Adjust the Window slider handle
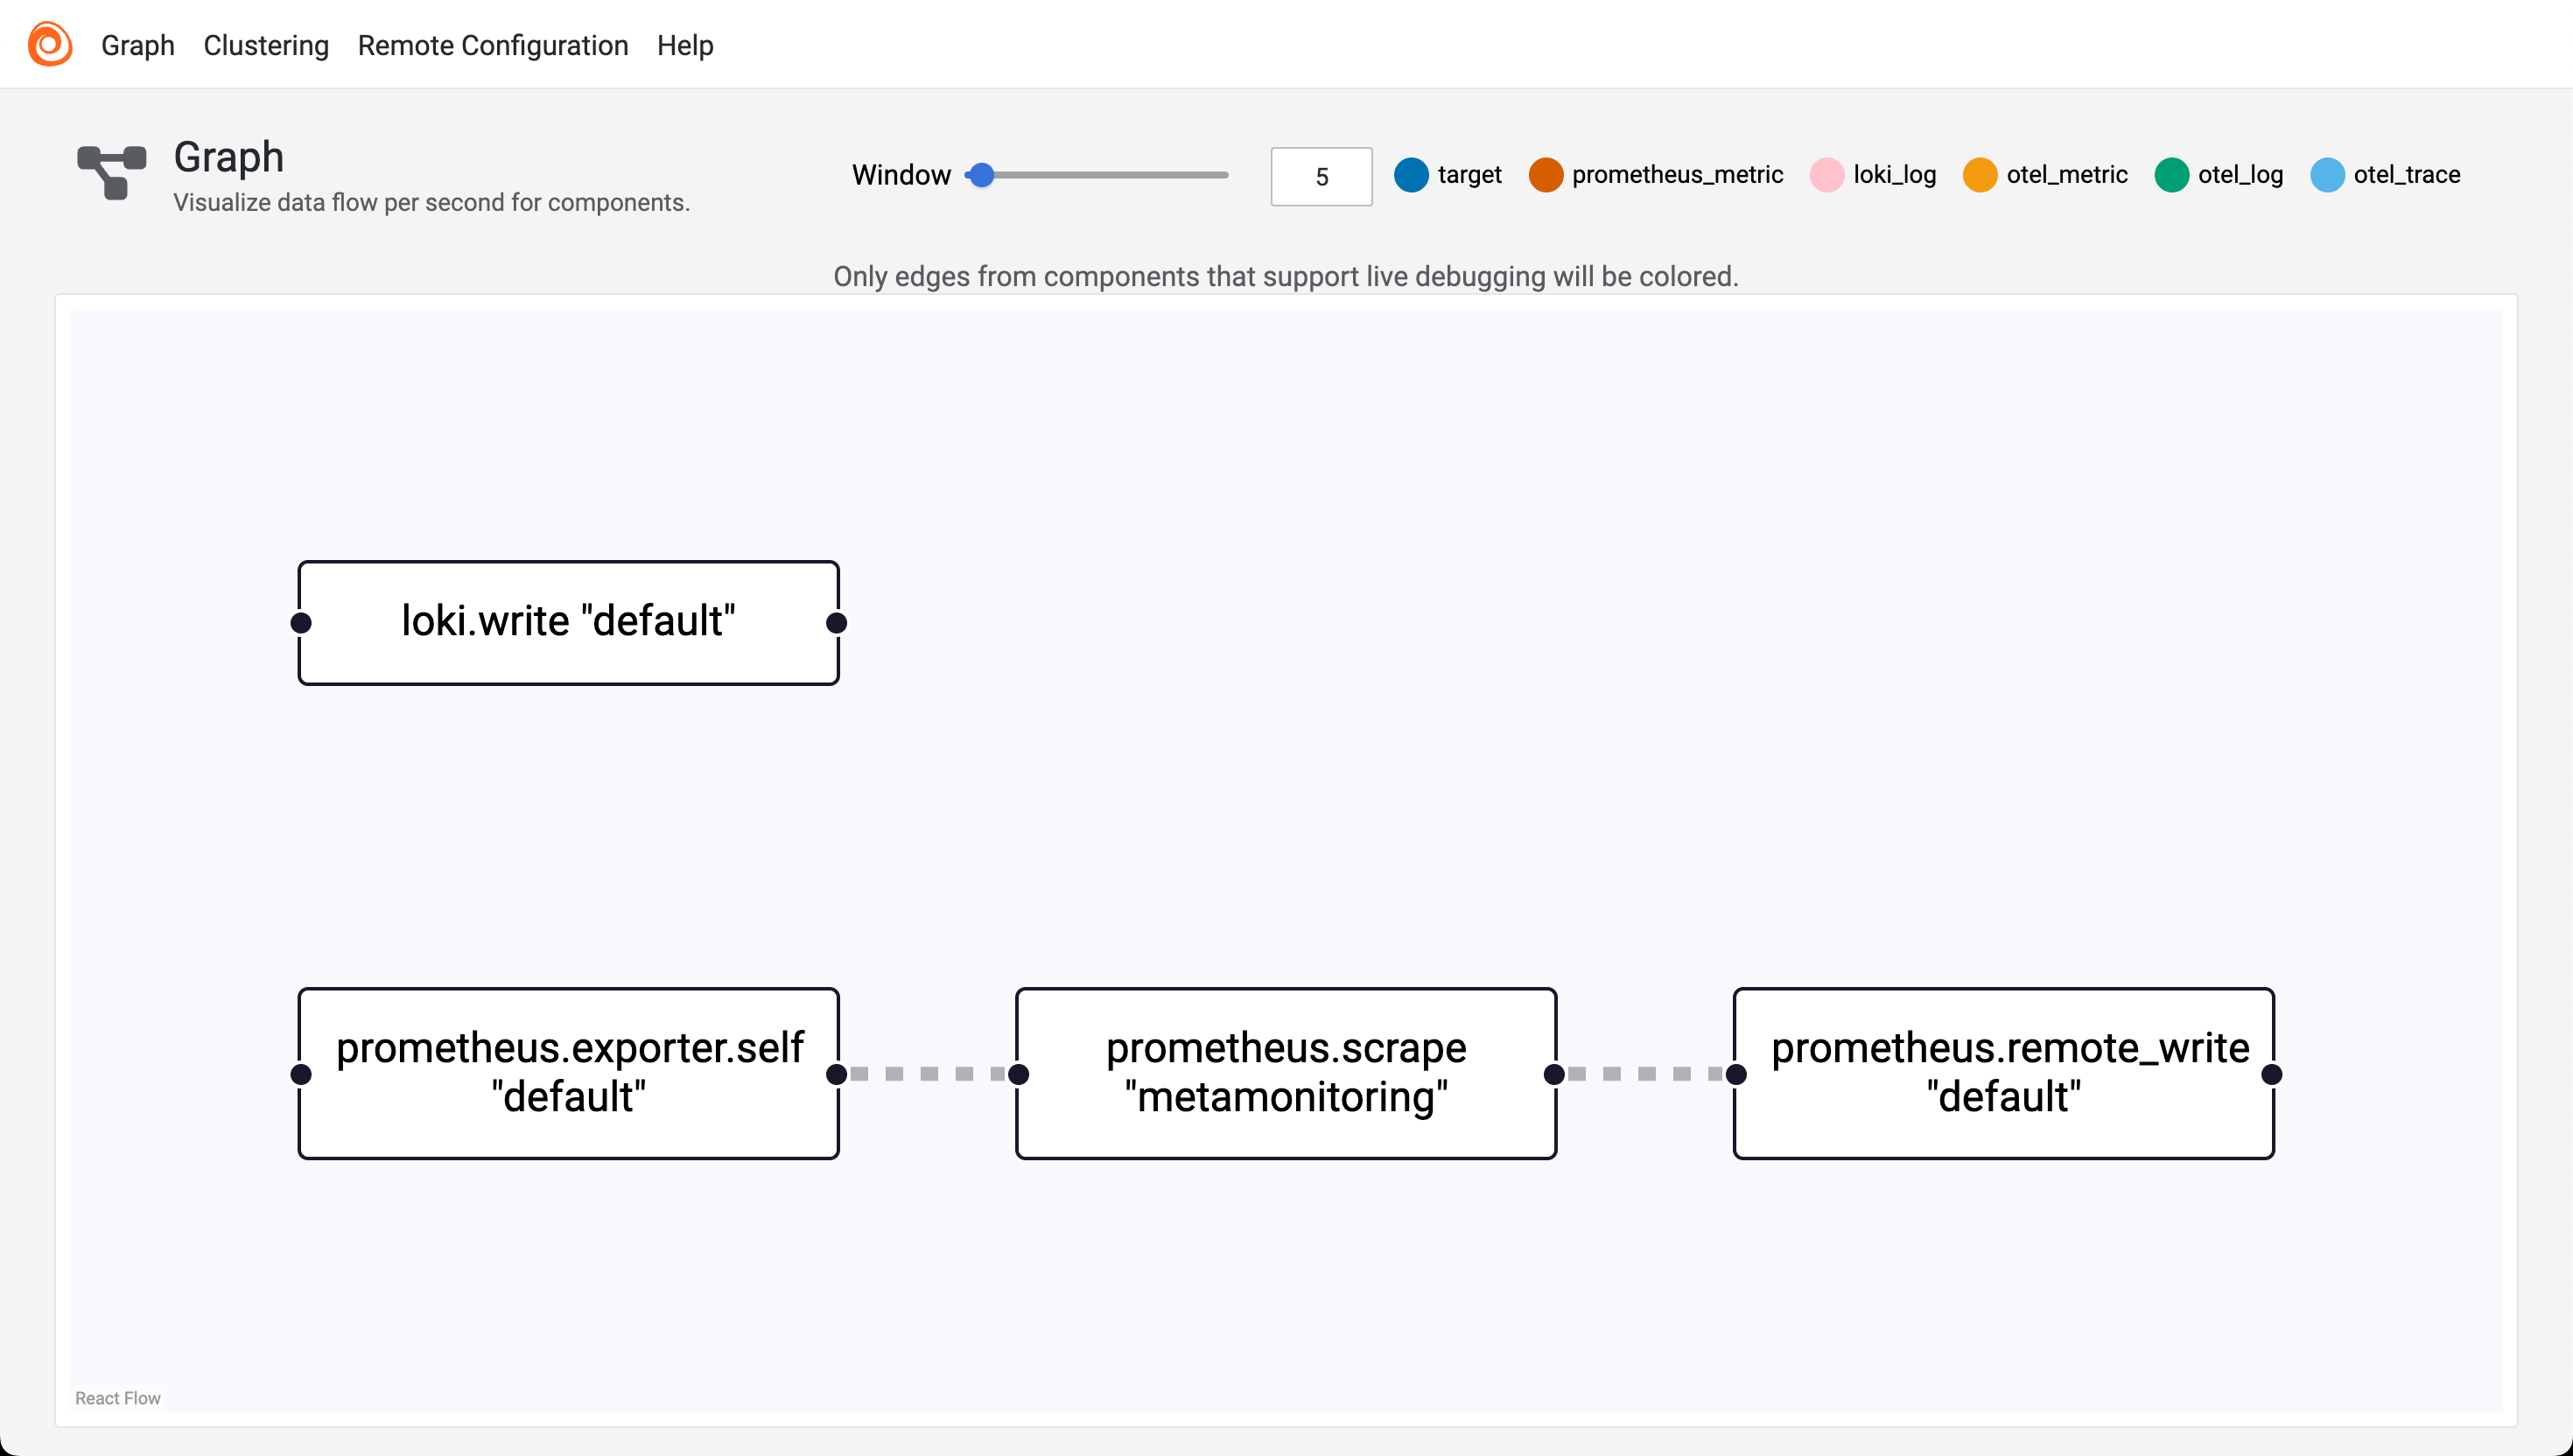 (982, 175)
